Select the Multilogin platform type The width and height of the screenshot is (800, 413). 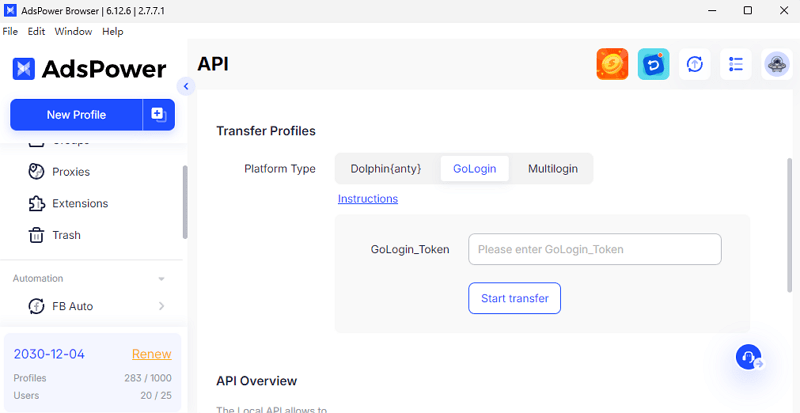pos(552,169)
